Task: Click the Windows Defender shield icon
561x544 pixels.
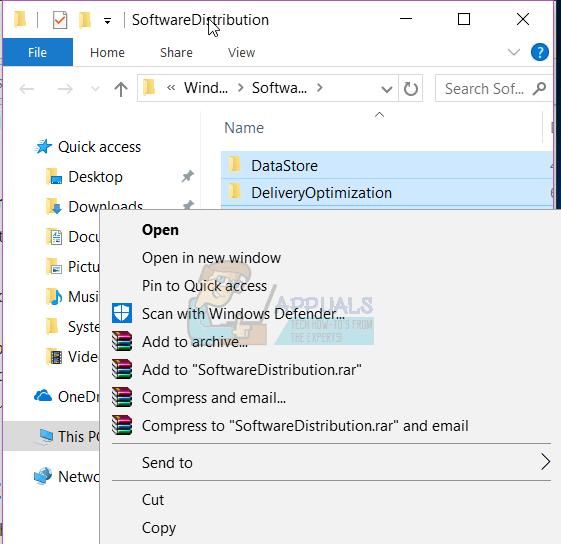Action: pos(122,313)
